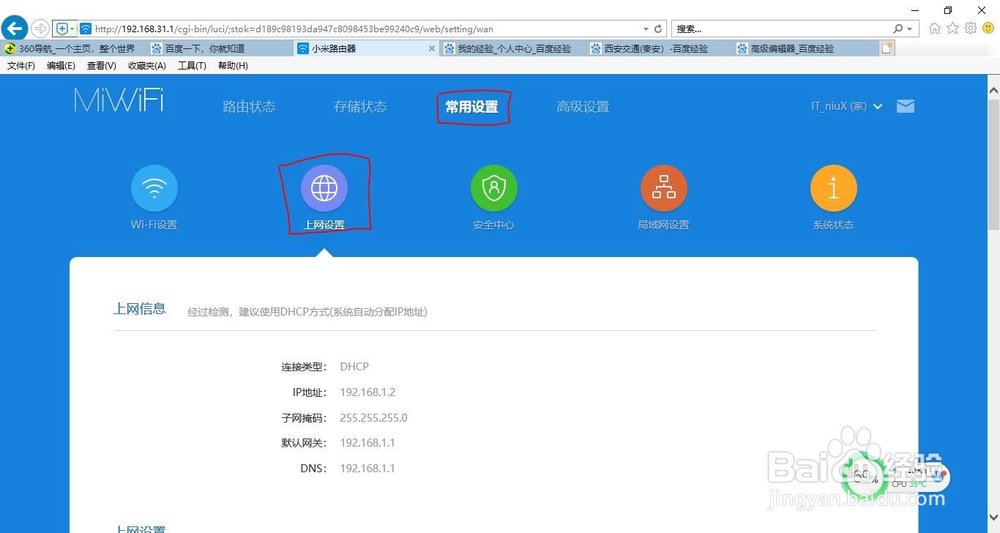Switch to the 西安交通(秦安) browser tab

pos(659,48)
